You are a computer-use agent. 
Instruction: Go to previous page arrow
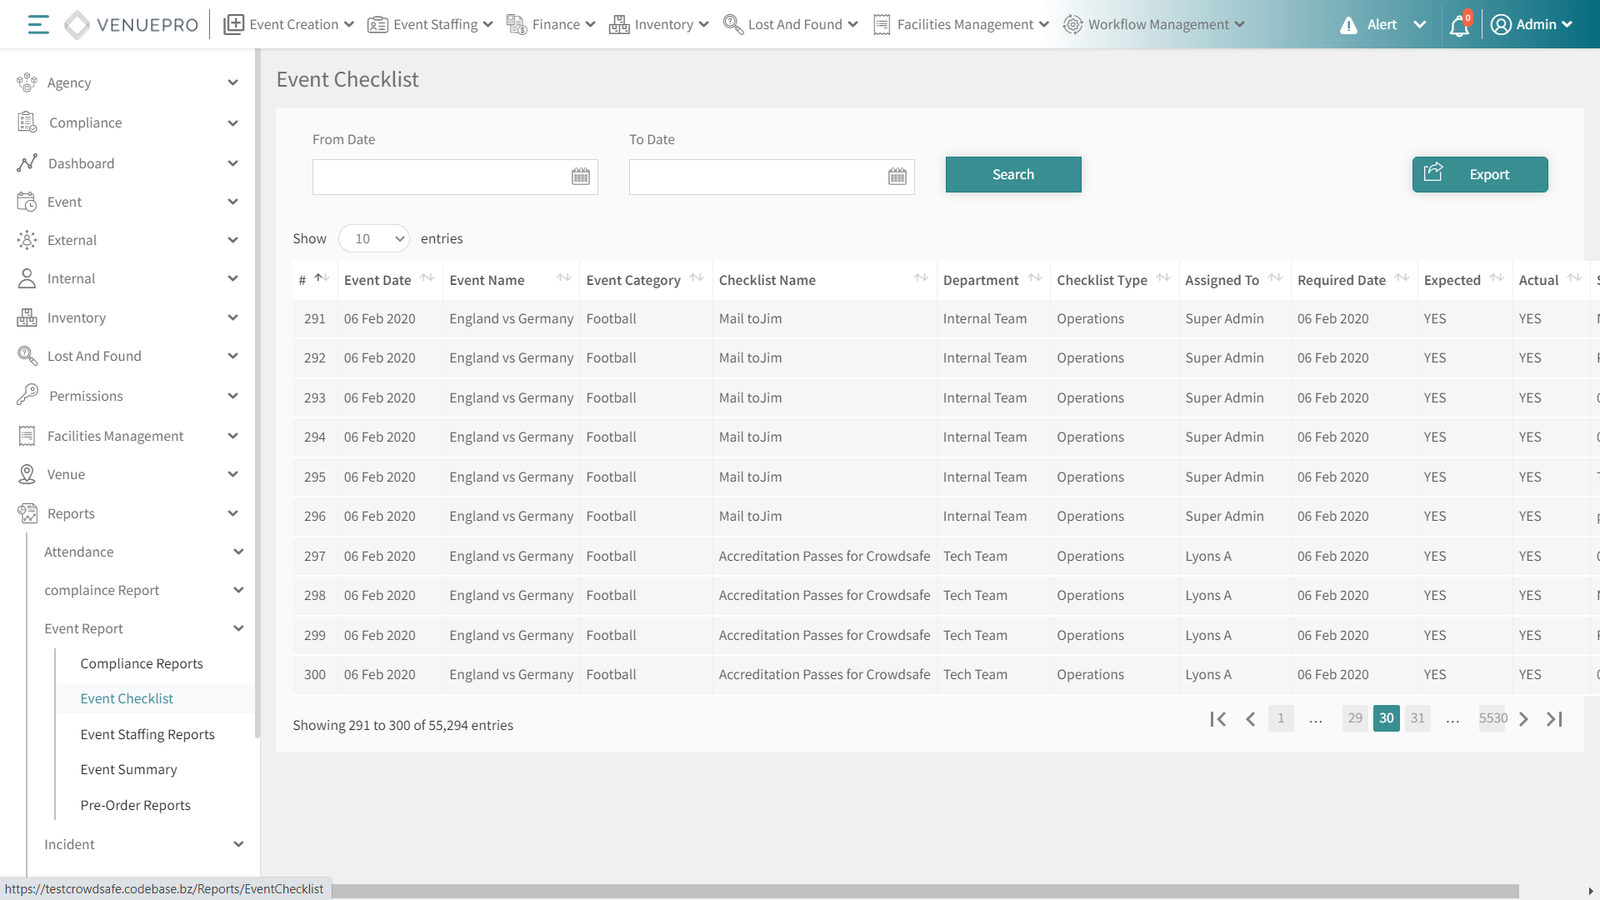pos(1250,719)
